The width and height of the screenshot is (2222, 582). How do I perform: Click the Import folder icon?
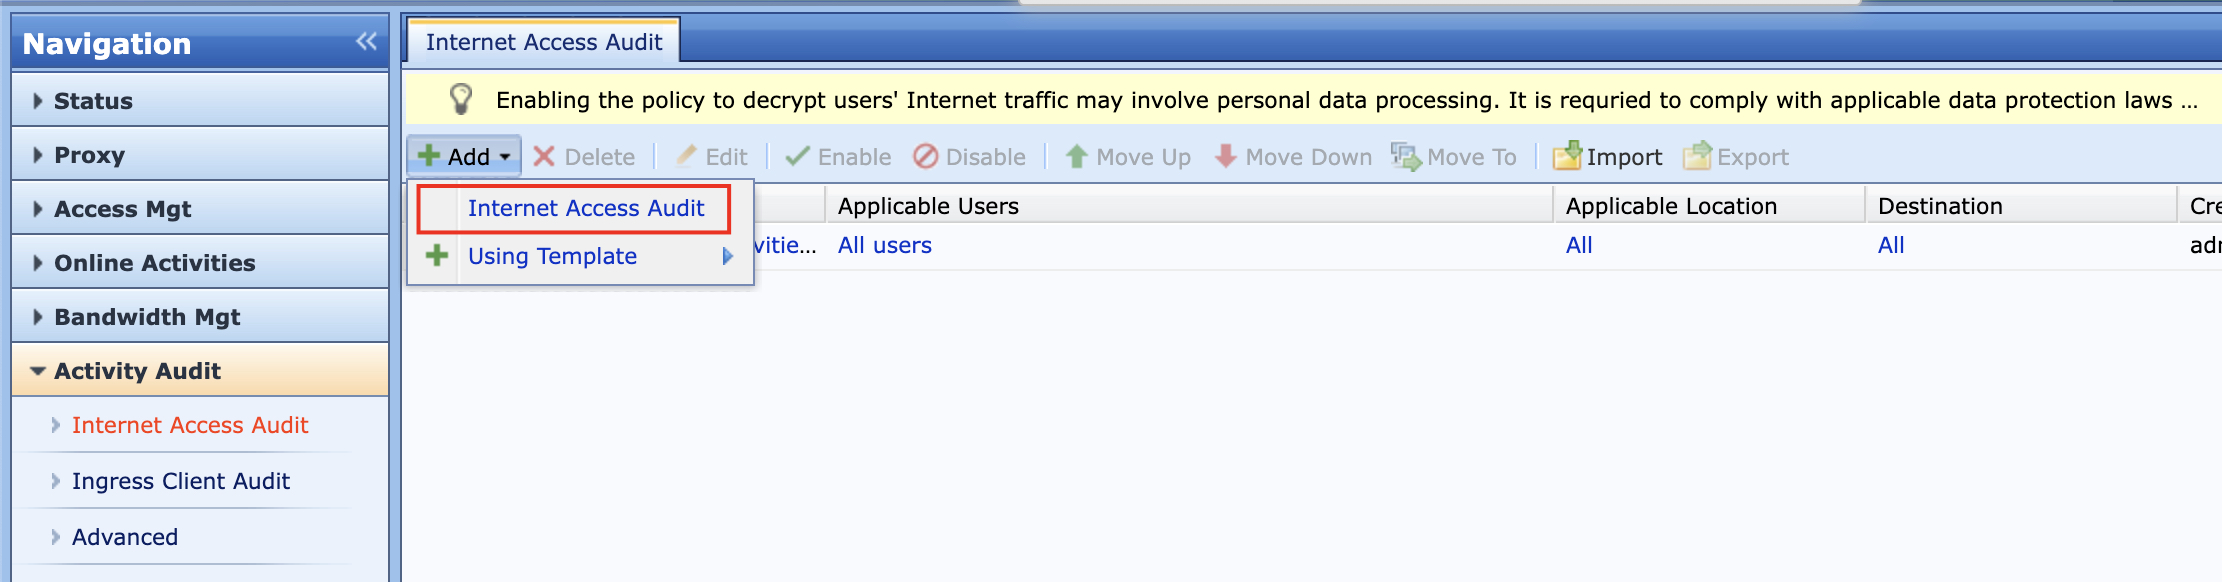(x=1566, y=157)
